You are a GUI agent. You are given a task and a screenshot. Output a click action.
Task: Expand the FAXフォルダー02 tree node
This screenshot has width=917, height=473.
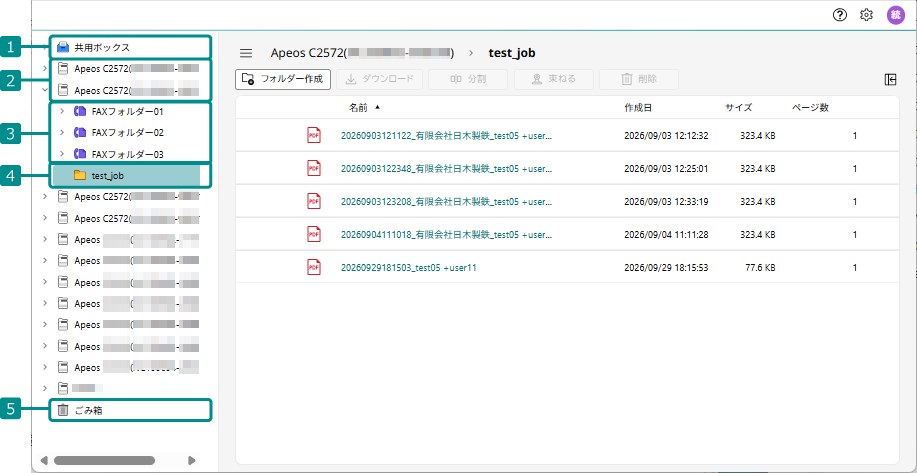pos(62,133)
